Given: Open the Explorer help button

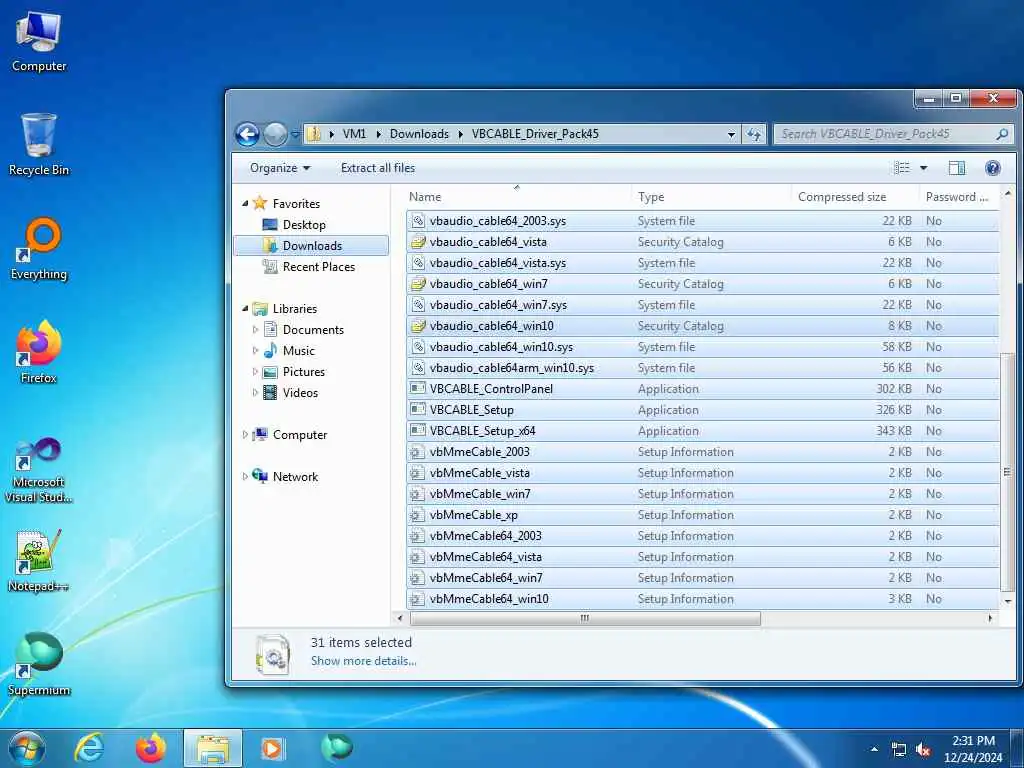Looking at the screenshot, I should (x=993, y=168).
